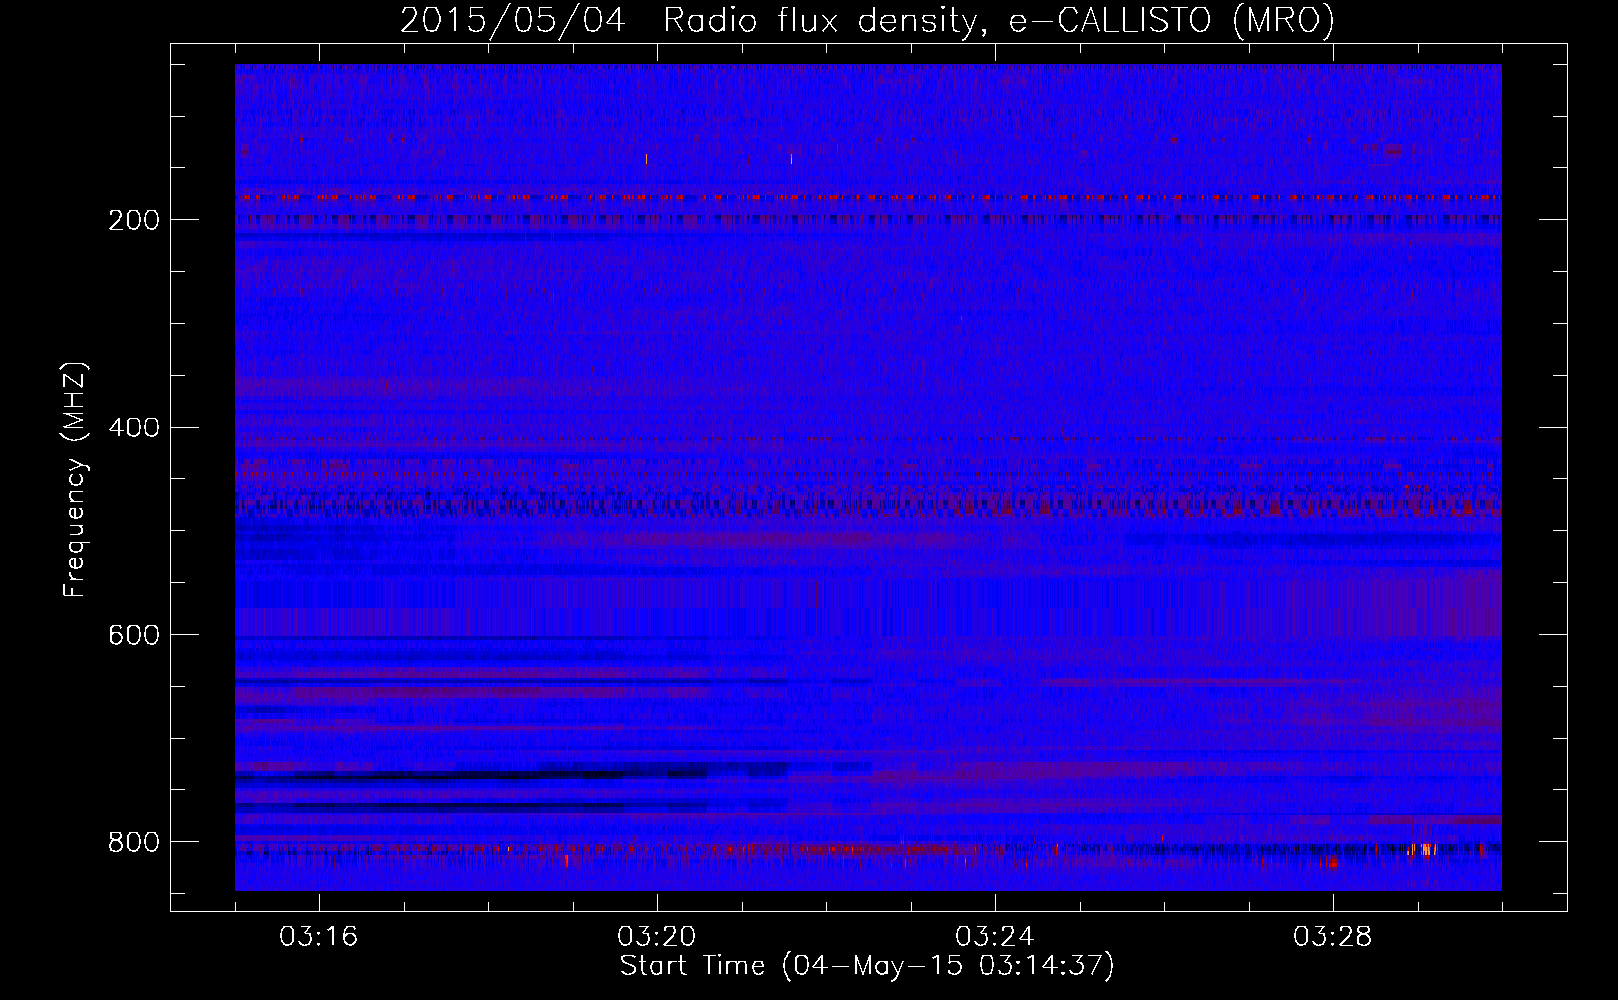
Task: Click the 400 frequency tick label
Action: [133, 429]
